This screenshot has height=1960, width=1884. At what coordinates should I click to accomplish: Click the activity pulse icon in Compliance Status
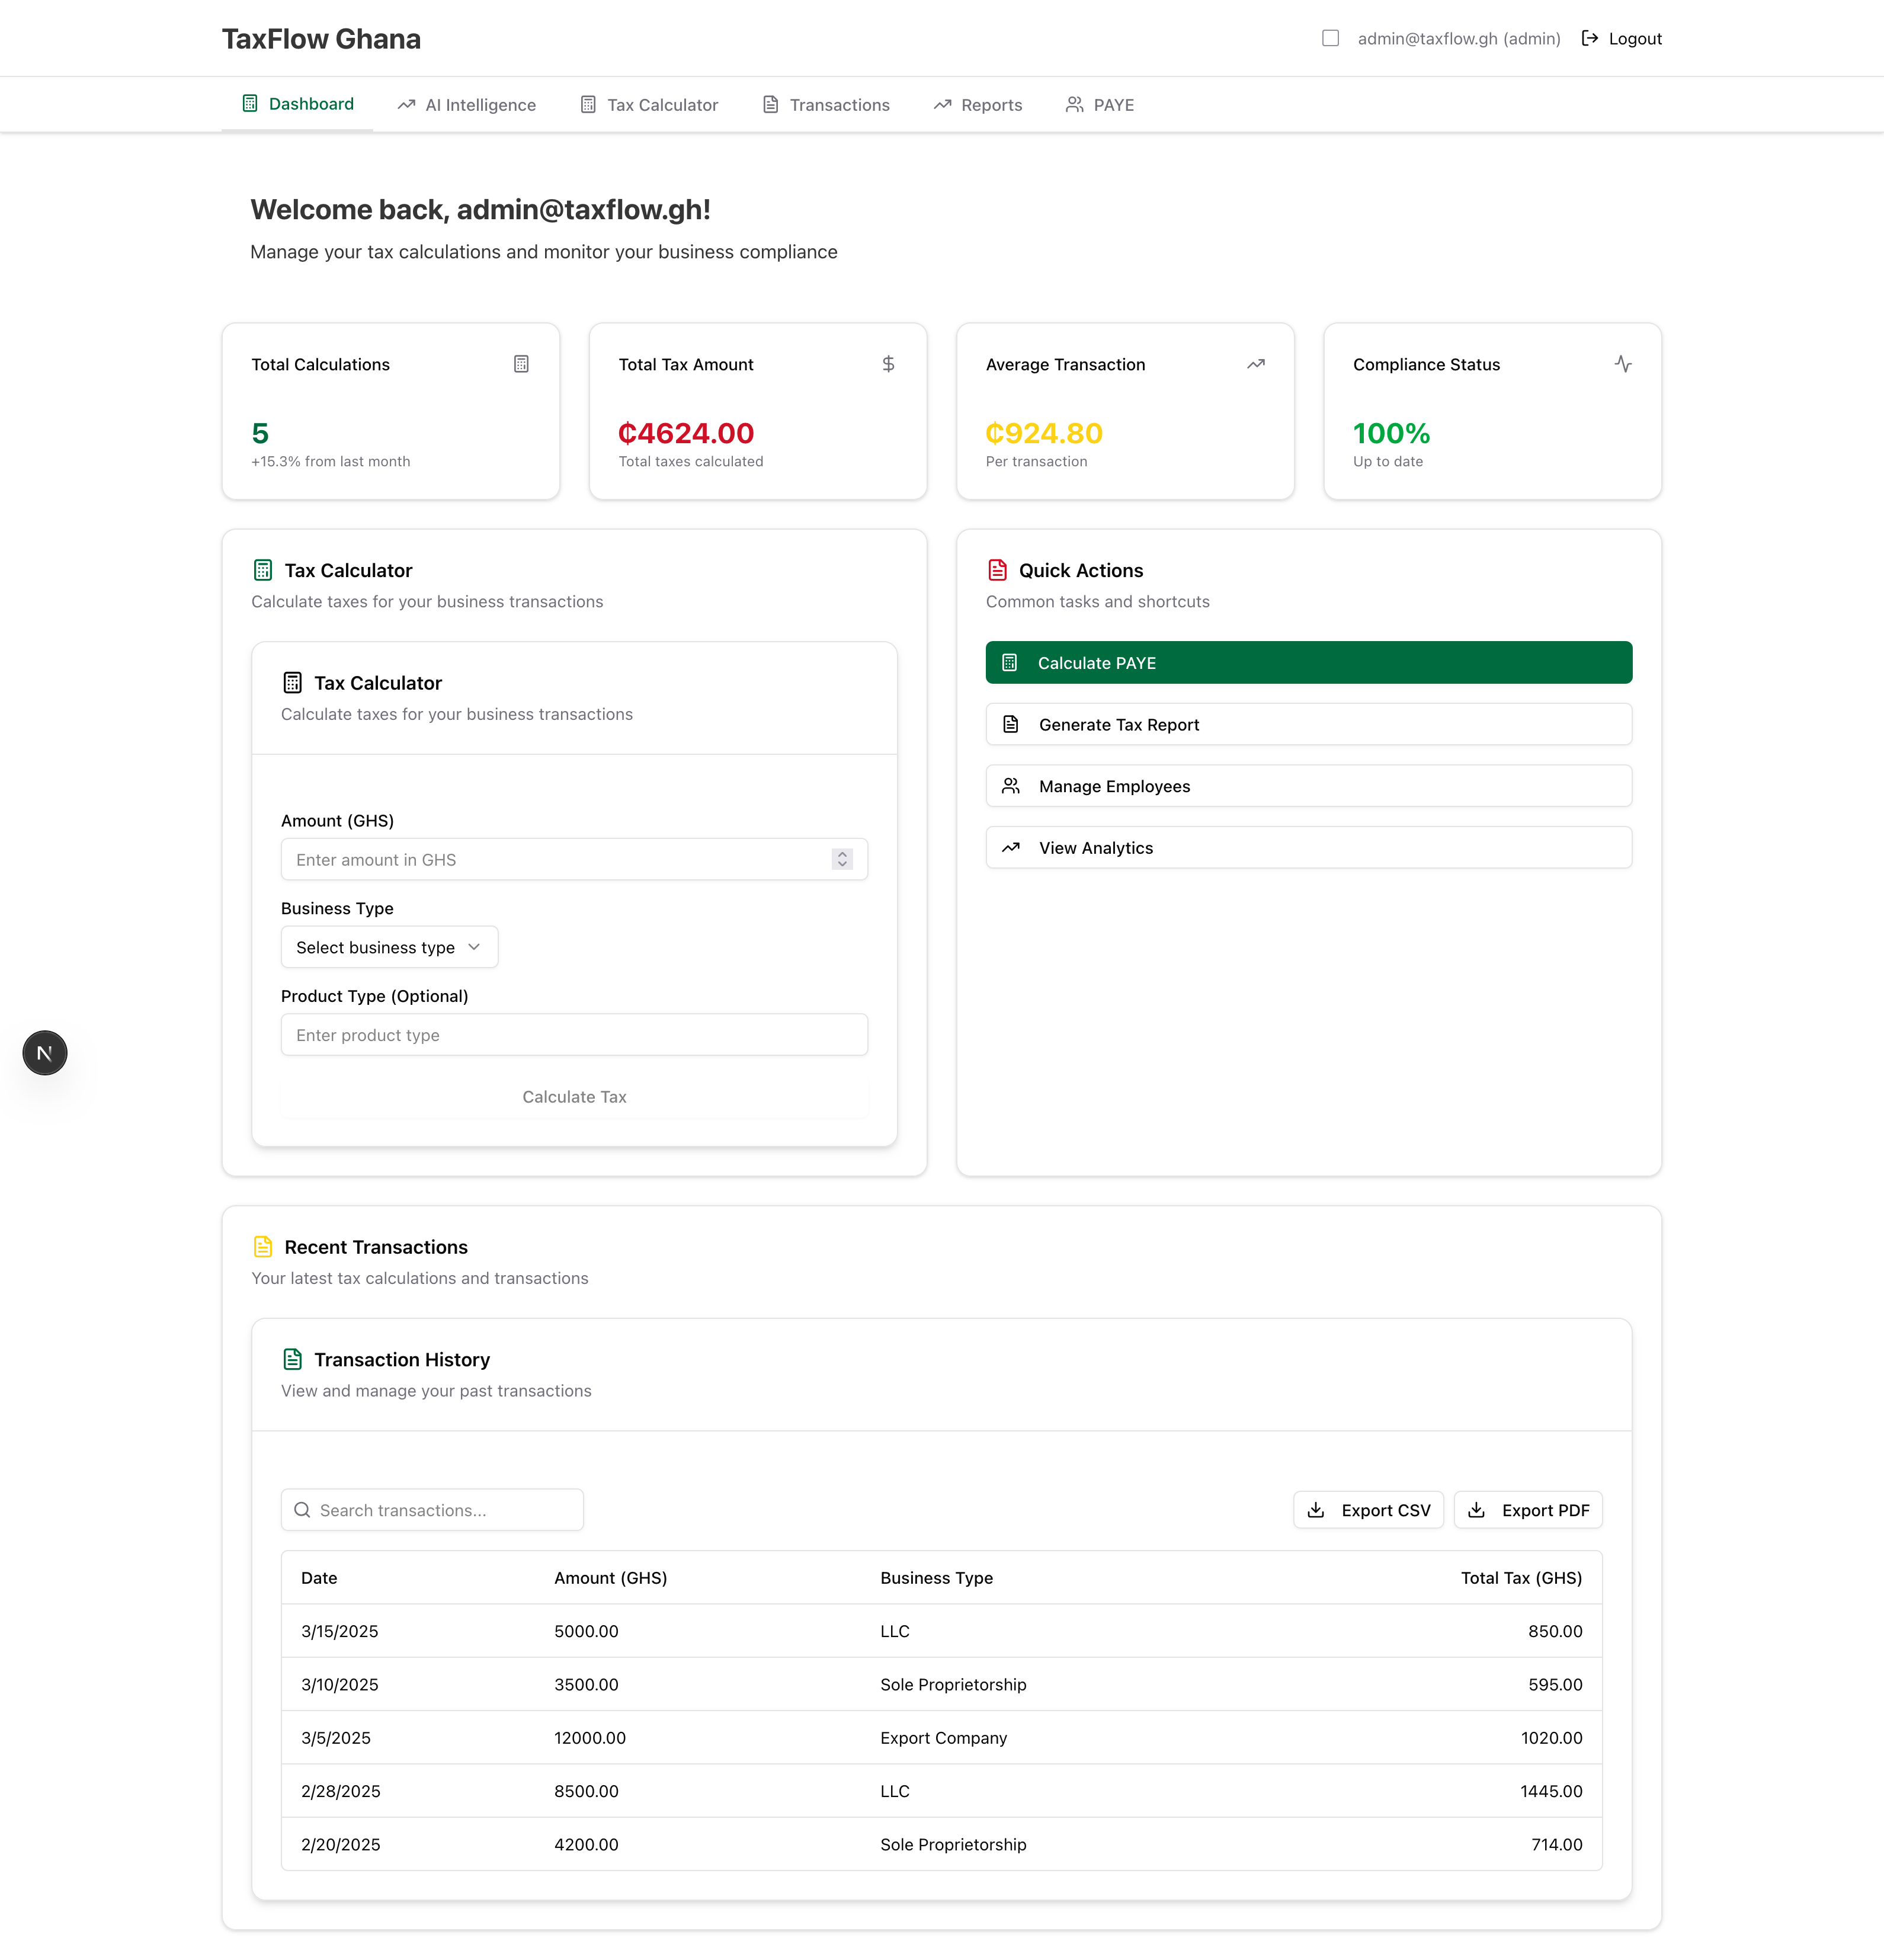pos(1623,364)
